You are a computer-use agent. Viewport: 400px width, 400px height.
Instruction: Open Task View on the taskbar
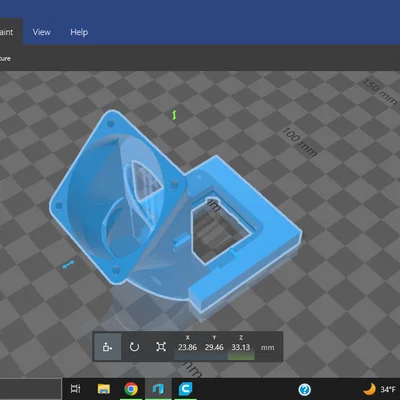tap(76, 389)
